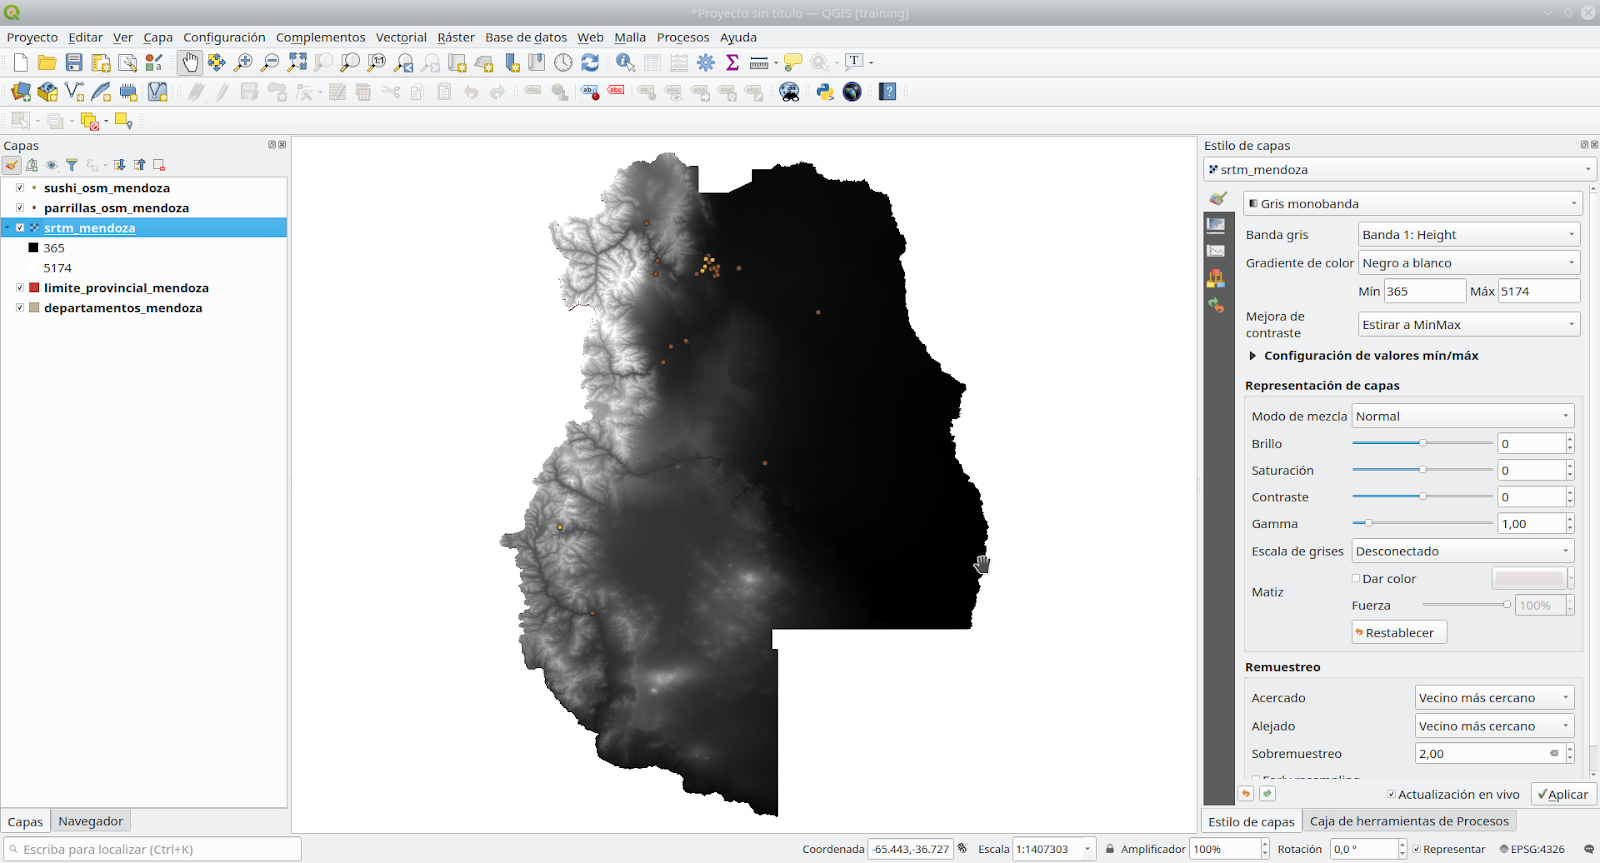Enable the Dar color checkbox
The image size is (1600, 863).
(x=1356, y=578)
